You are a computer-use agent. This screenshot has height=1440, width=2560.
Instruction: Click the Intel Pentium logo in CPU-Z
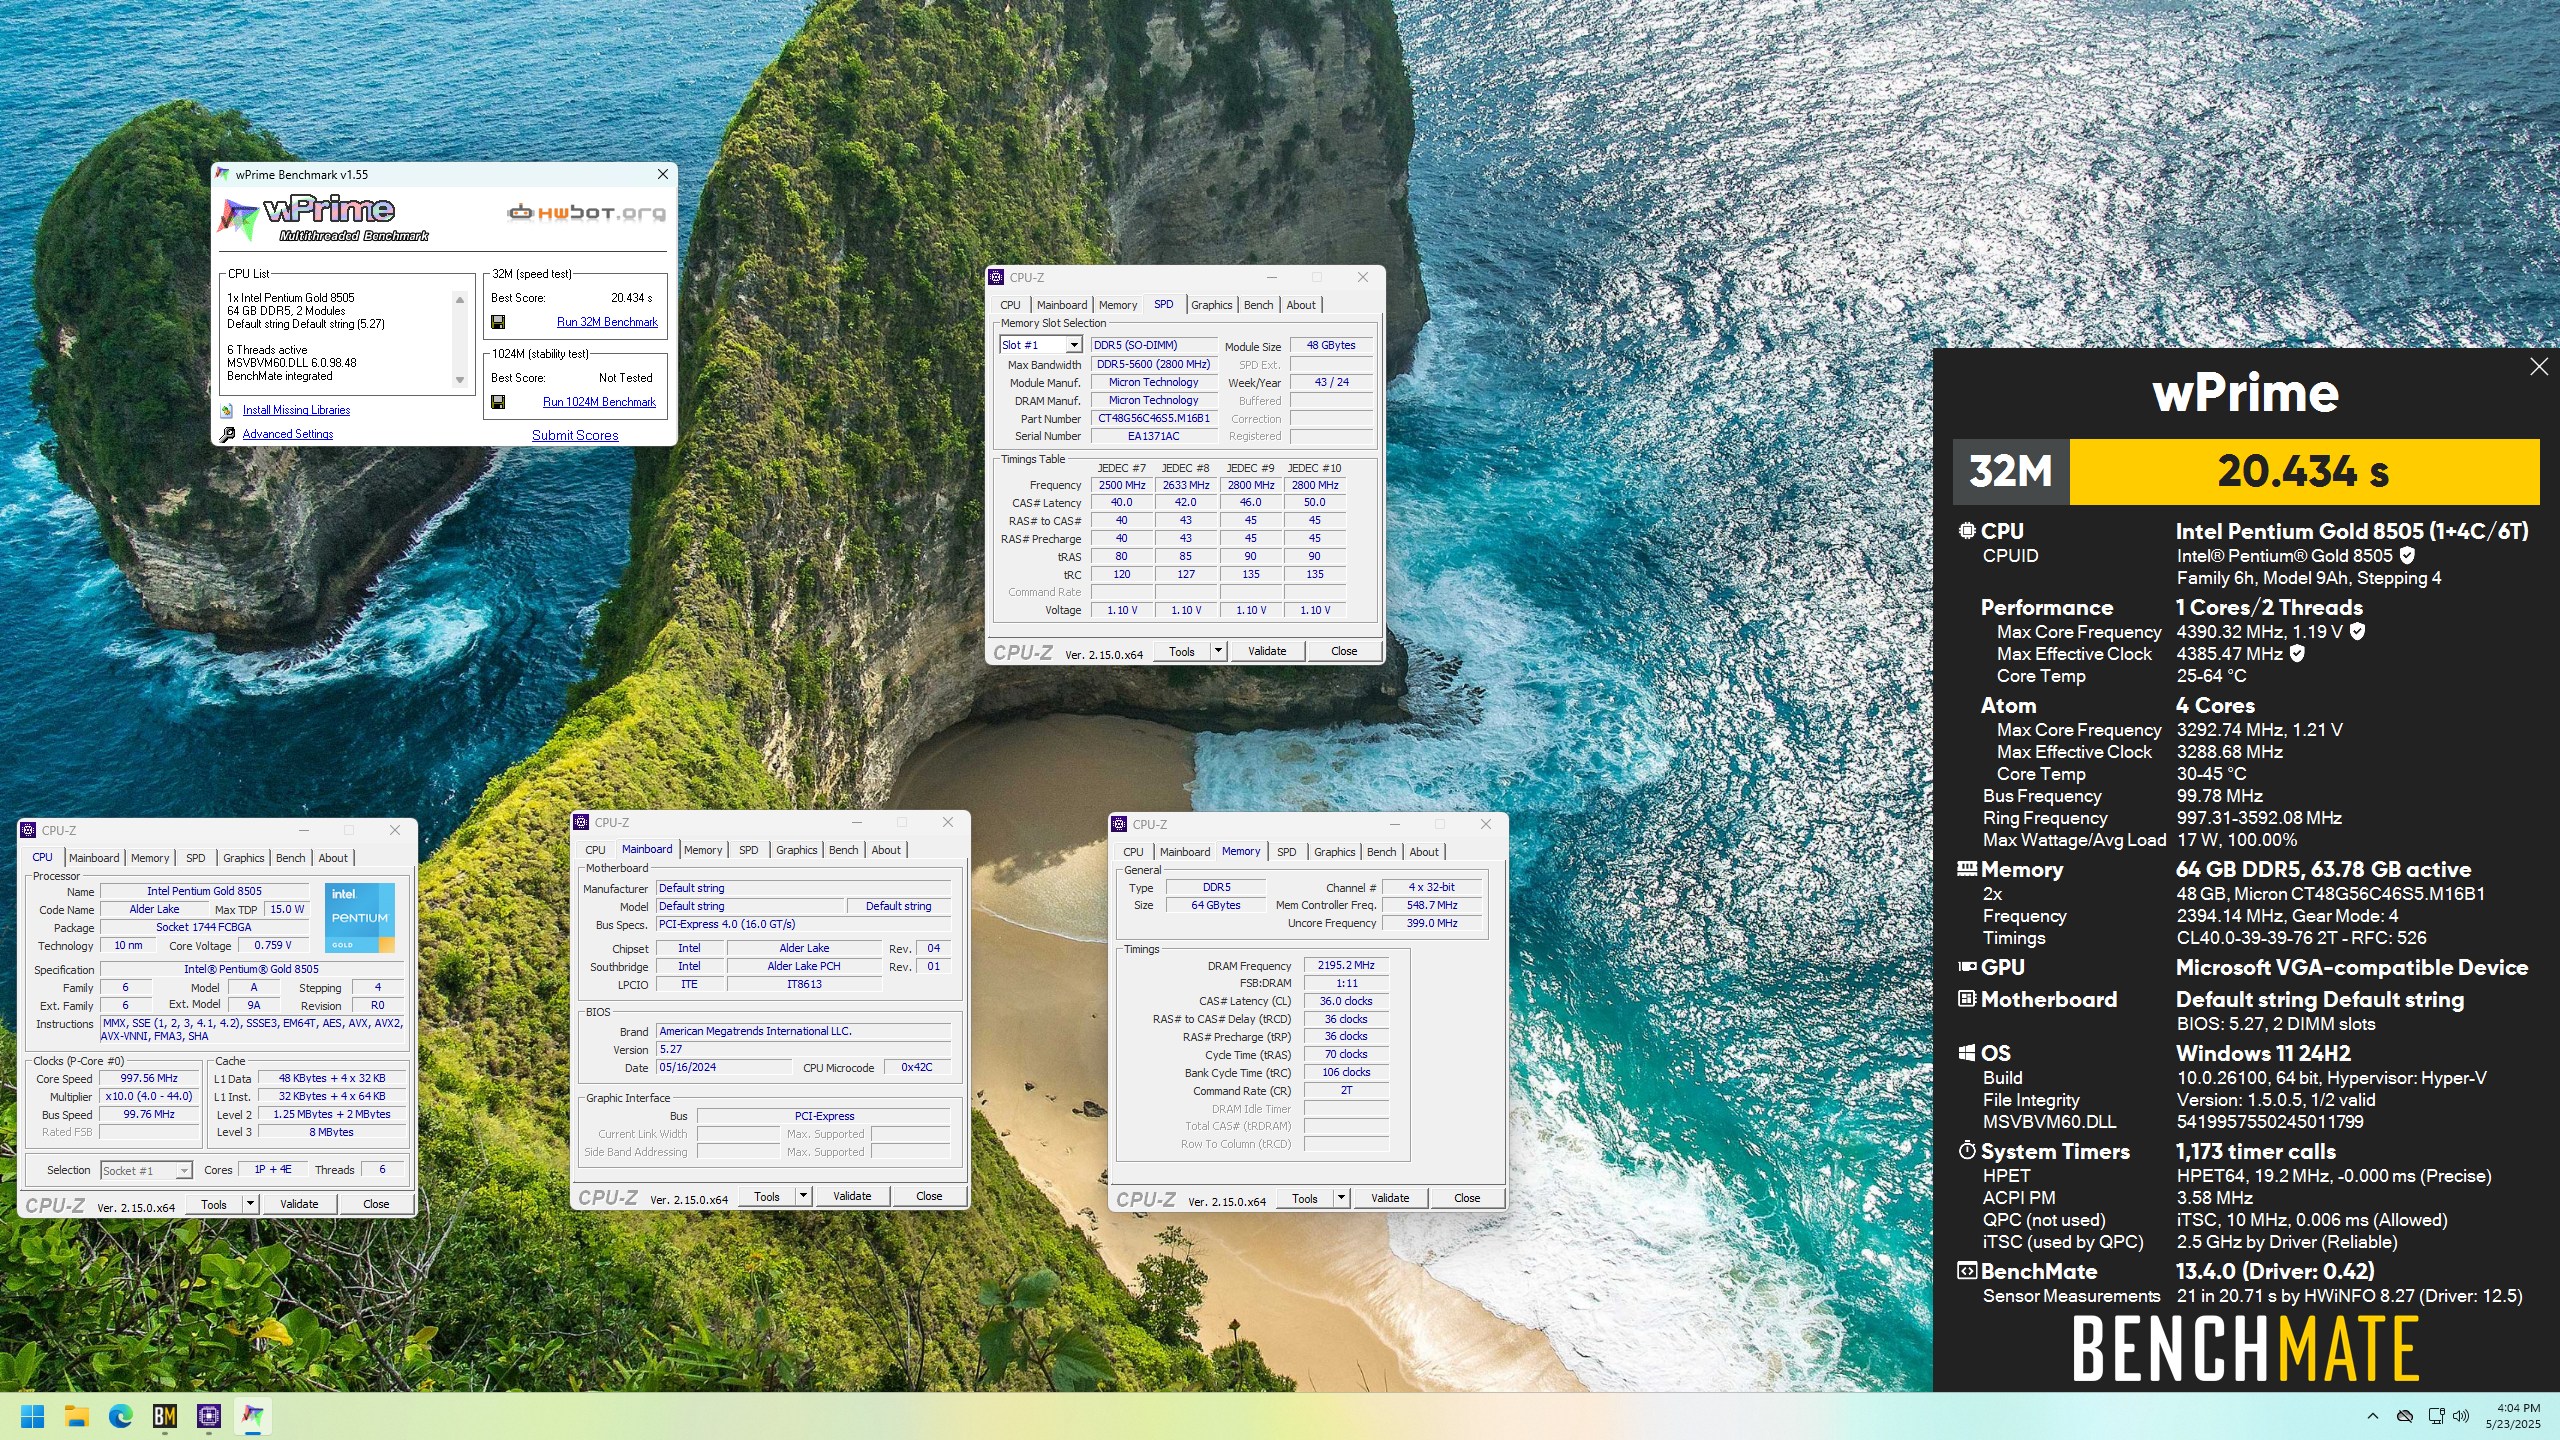click(x=360, y=917)
